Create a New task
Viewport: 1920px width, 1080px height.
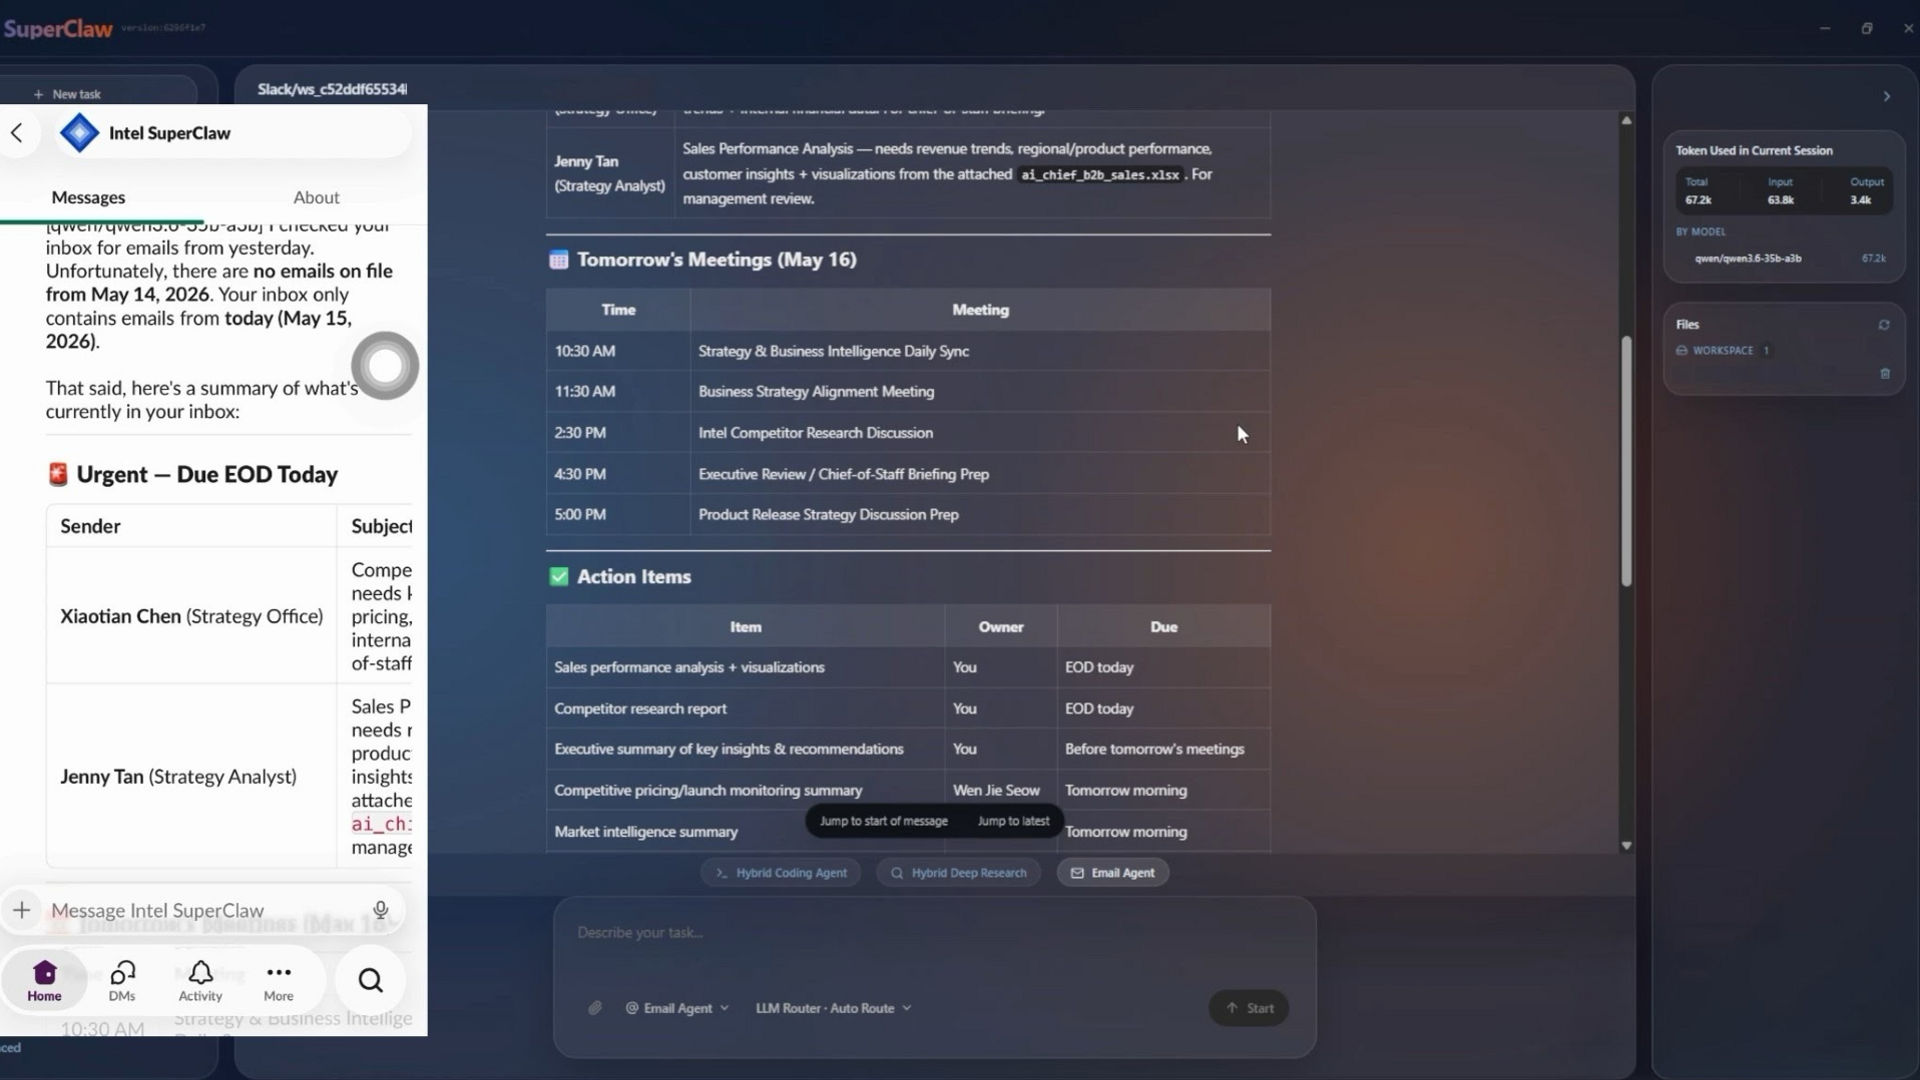point(68,94)
